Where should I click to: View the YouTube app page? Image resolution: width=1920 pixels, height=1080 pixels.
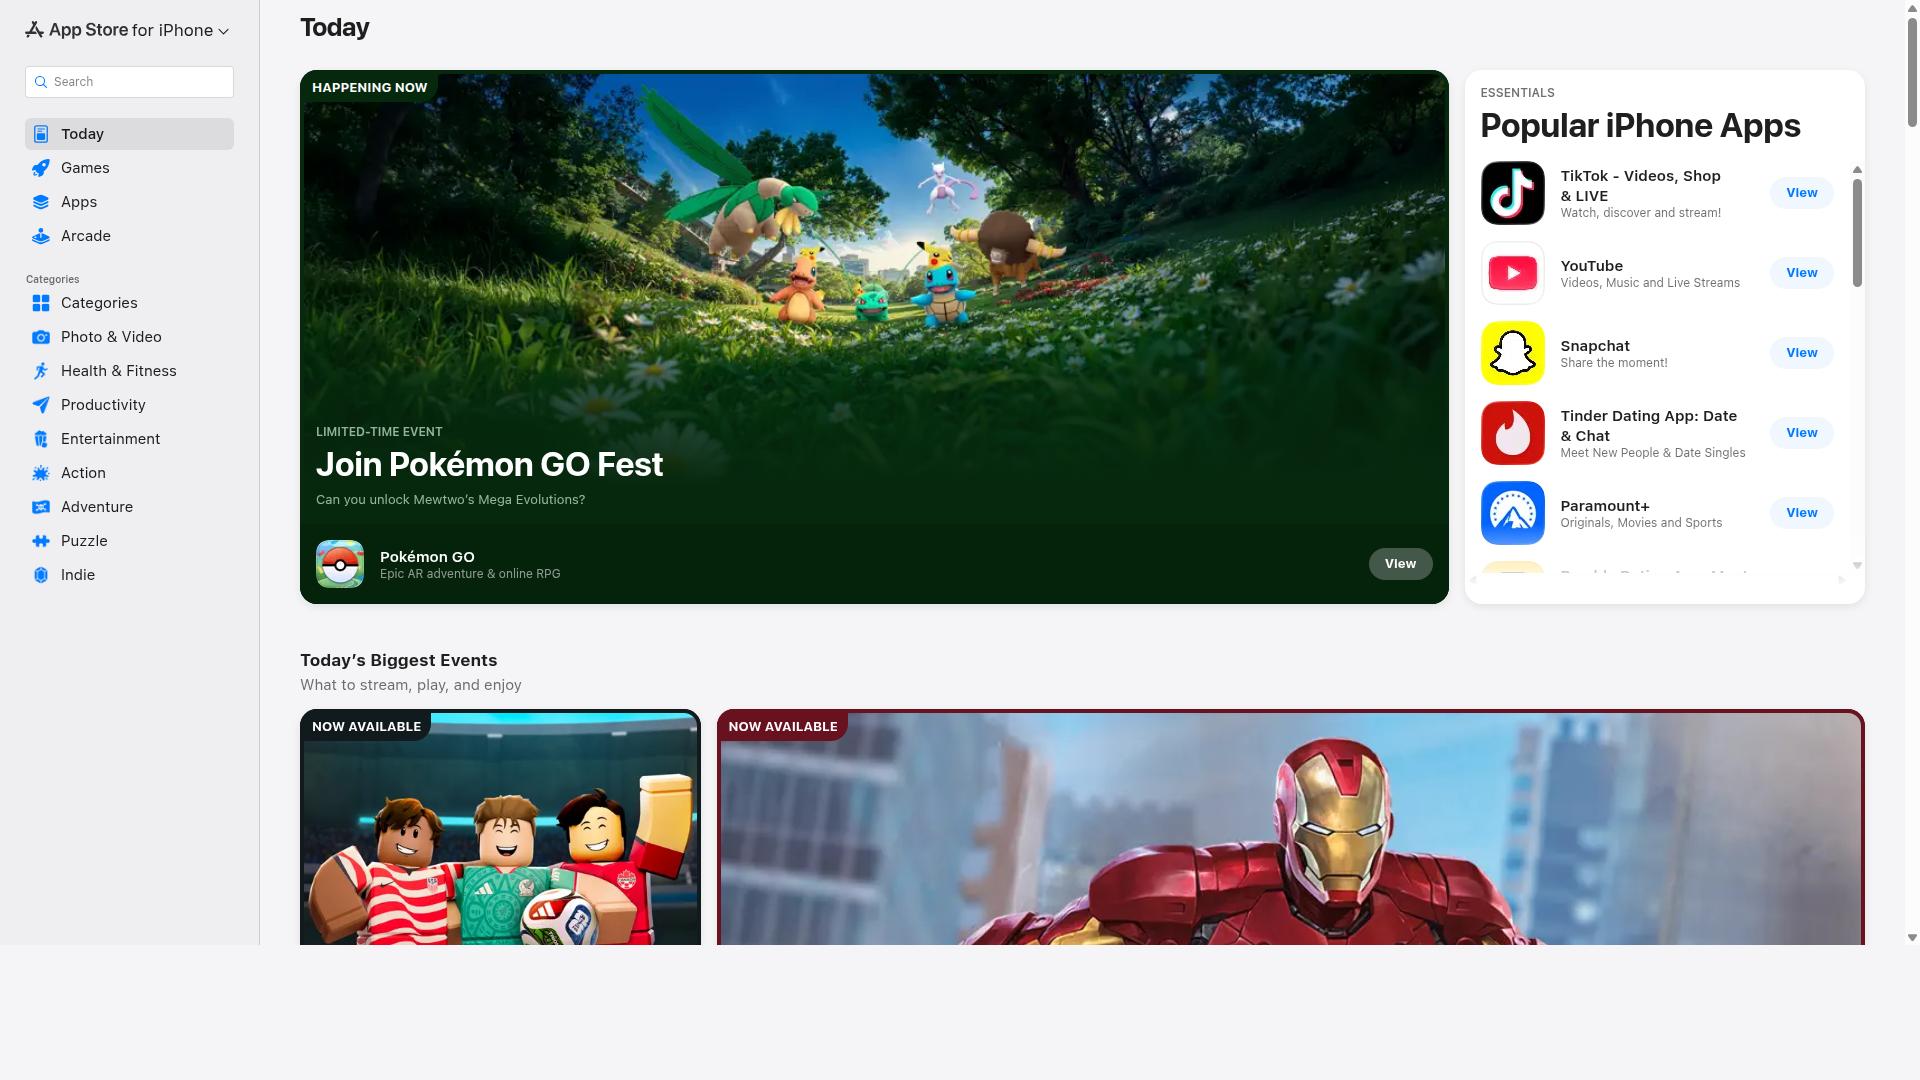[1801, 273]
